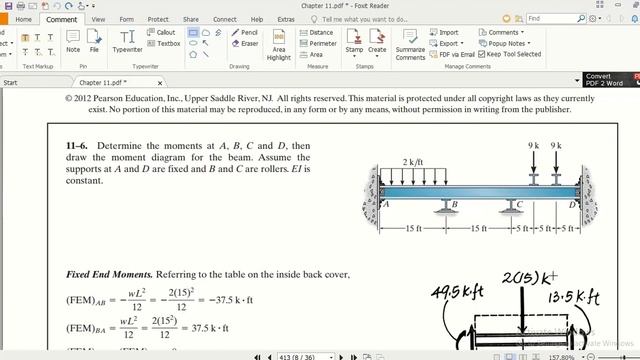
Task: Select the Polygon drawing tool
Action: [193, 54]
